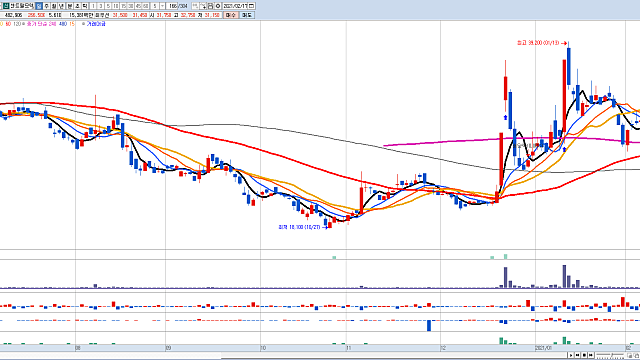Click the tallest volume bar in January
Screen dimensions: 640x360
564,277
